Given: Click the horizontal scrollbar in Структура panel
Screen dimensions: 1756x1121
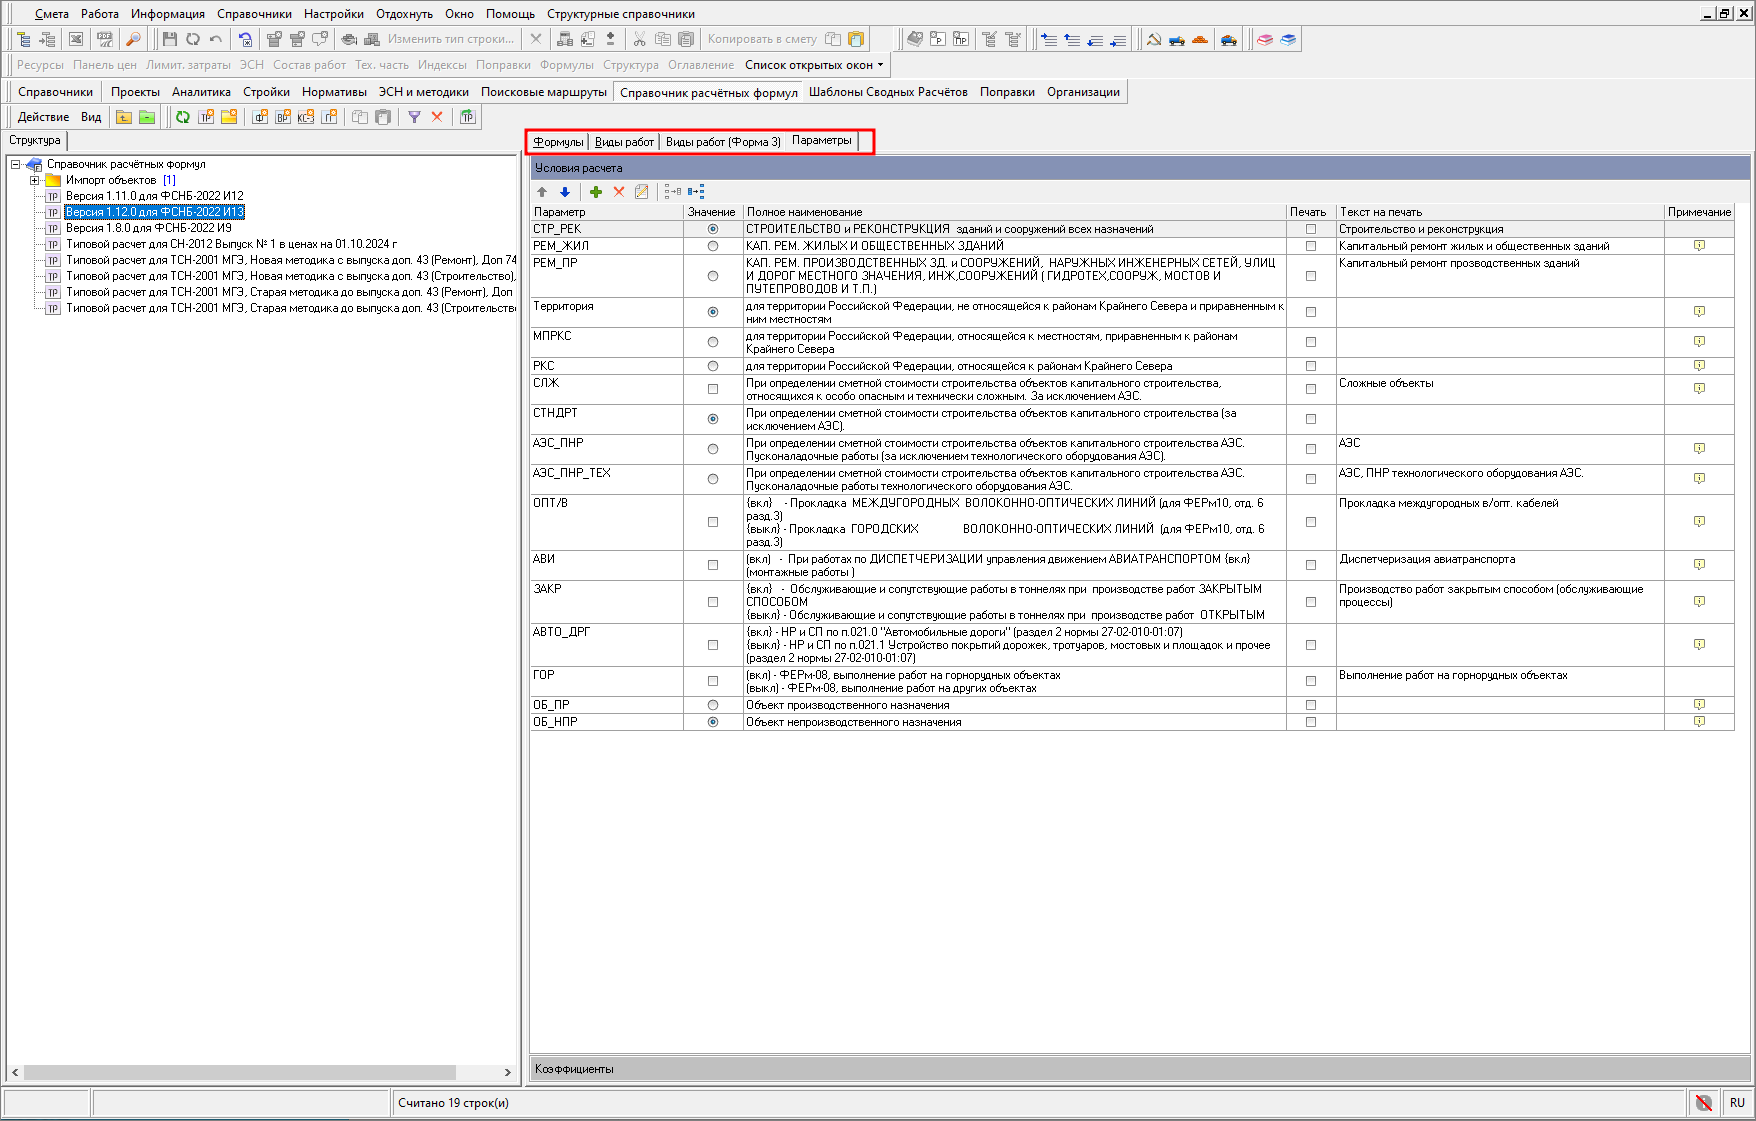Looking at the screenshot, I should 240,1072.
